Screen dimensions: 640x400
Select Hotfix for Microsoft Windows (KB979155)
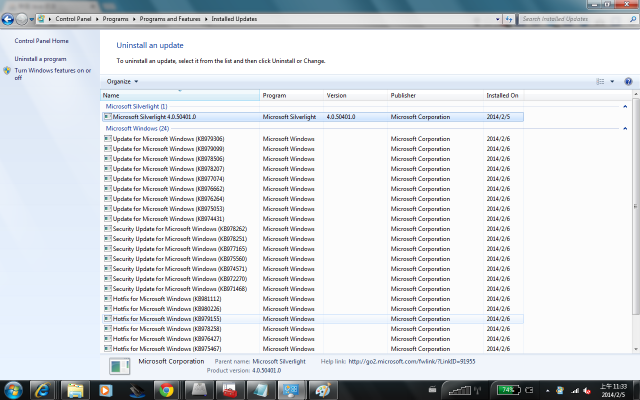[313, 319]
